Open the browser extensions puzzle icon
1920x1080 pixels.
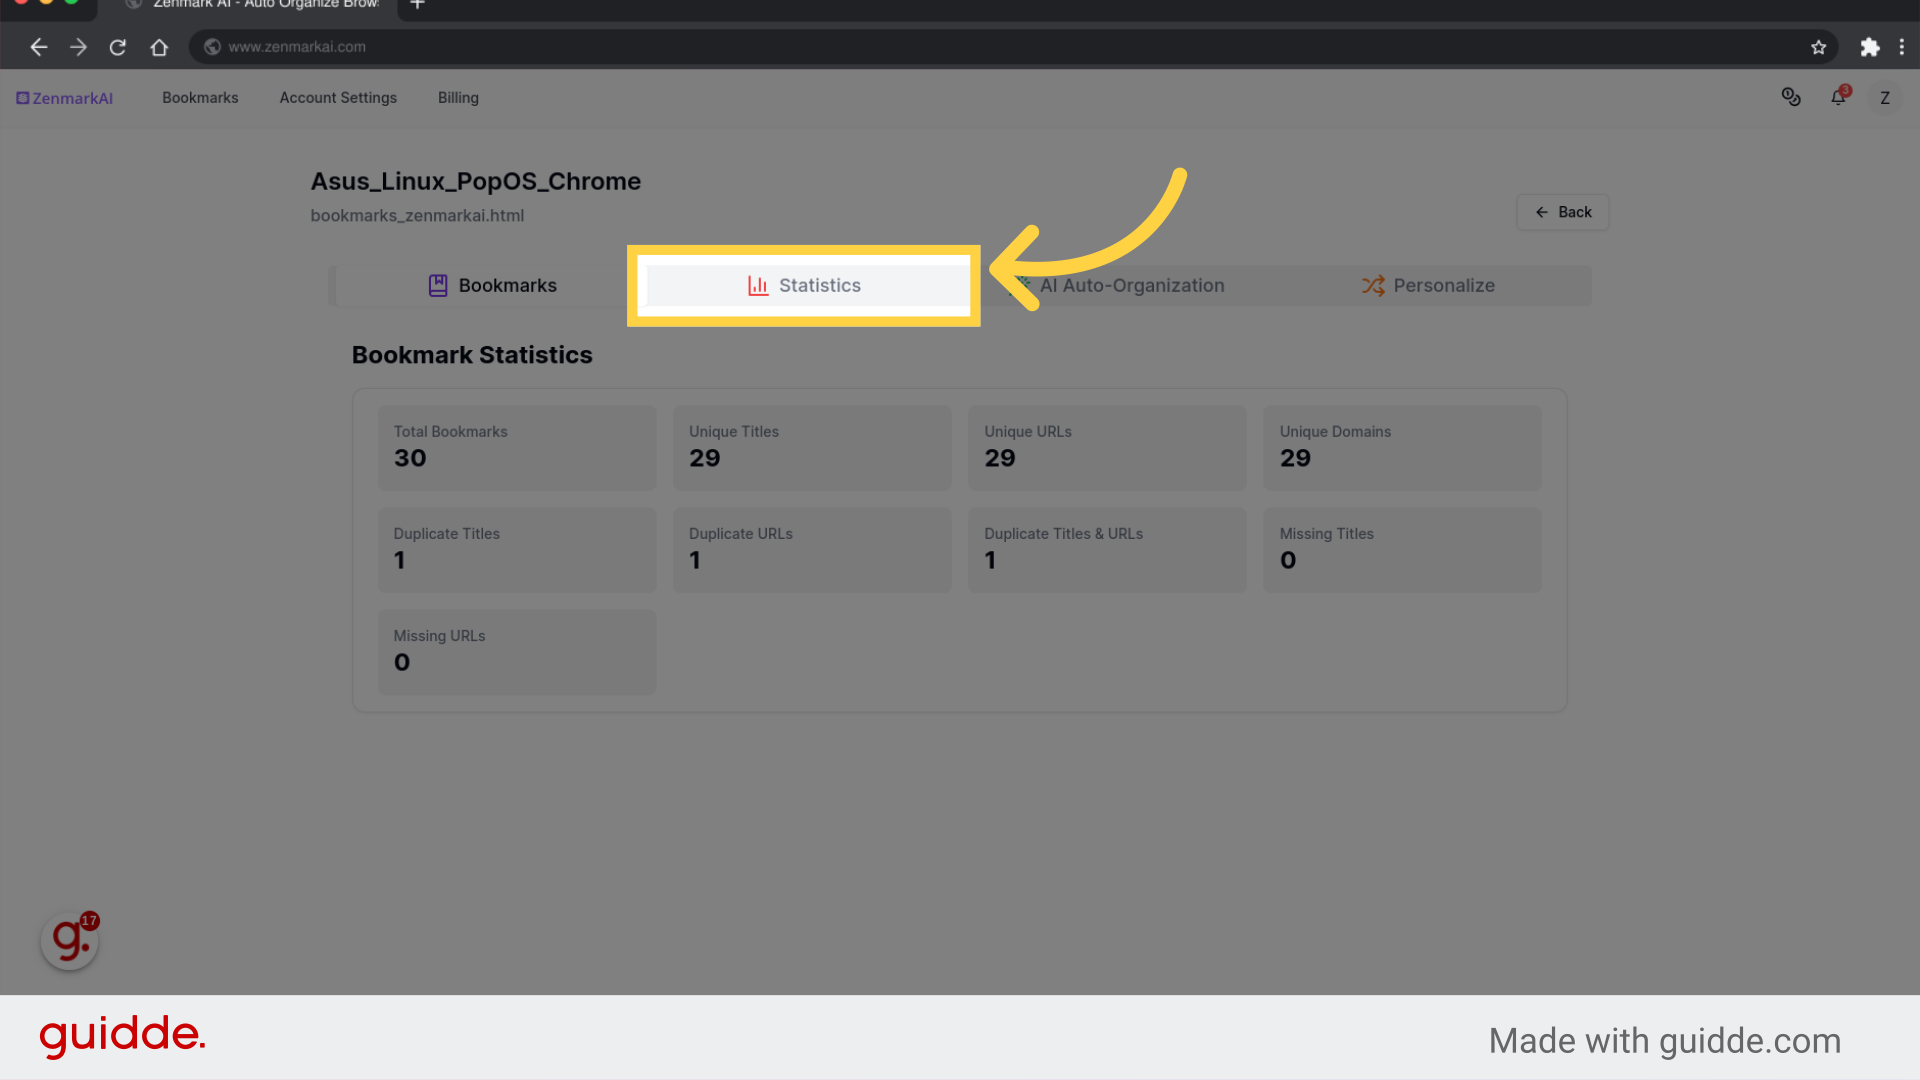(1869, 47)
